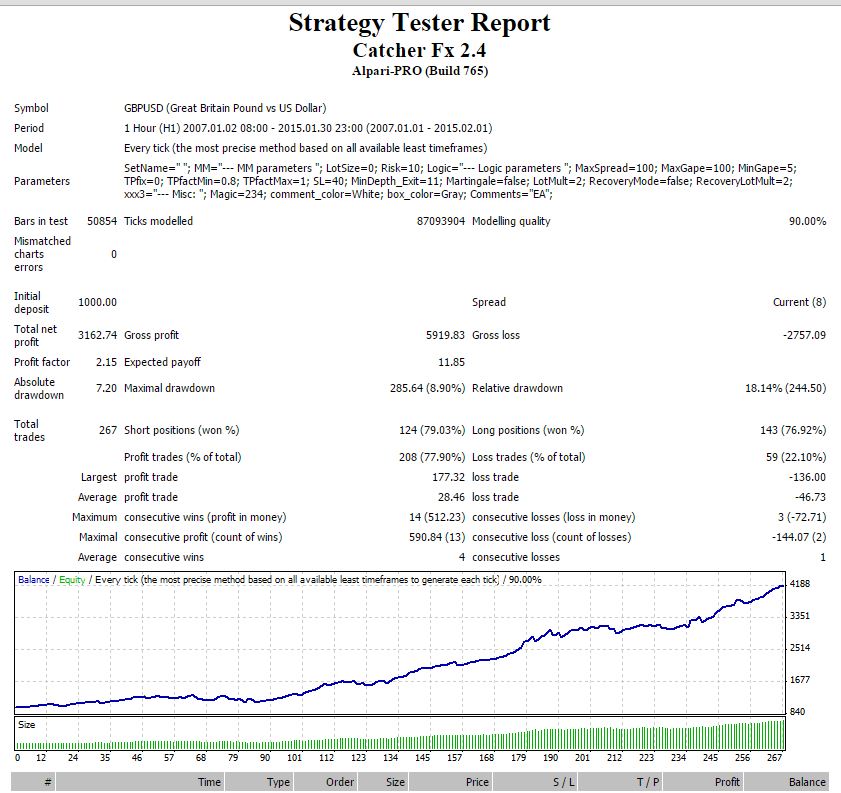This screenshot has width=841, height=793.
Task: Click relative drawdown 18.14% (244.50)
Action: [786, 388]
